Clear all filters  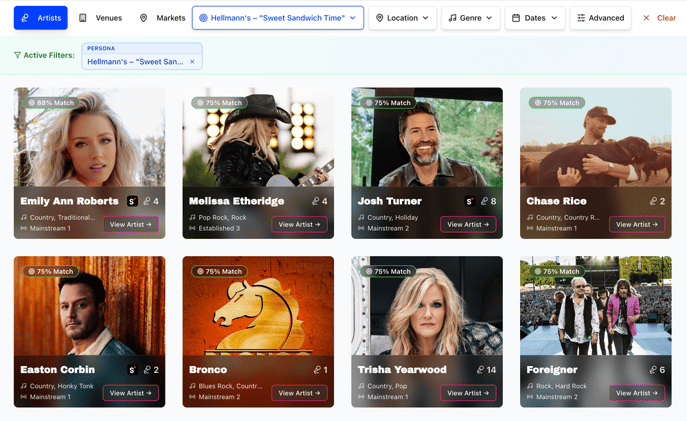click(659, 18)
